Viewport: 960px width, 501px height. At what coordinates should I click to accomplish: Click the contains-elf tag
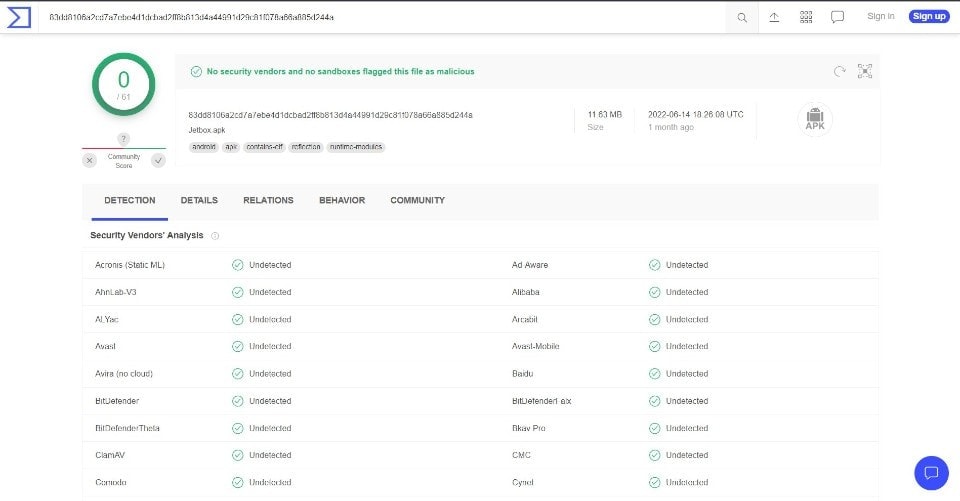pyautogui.click(x=264, y=147)
